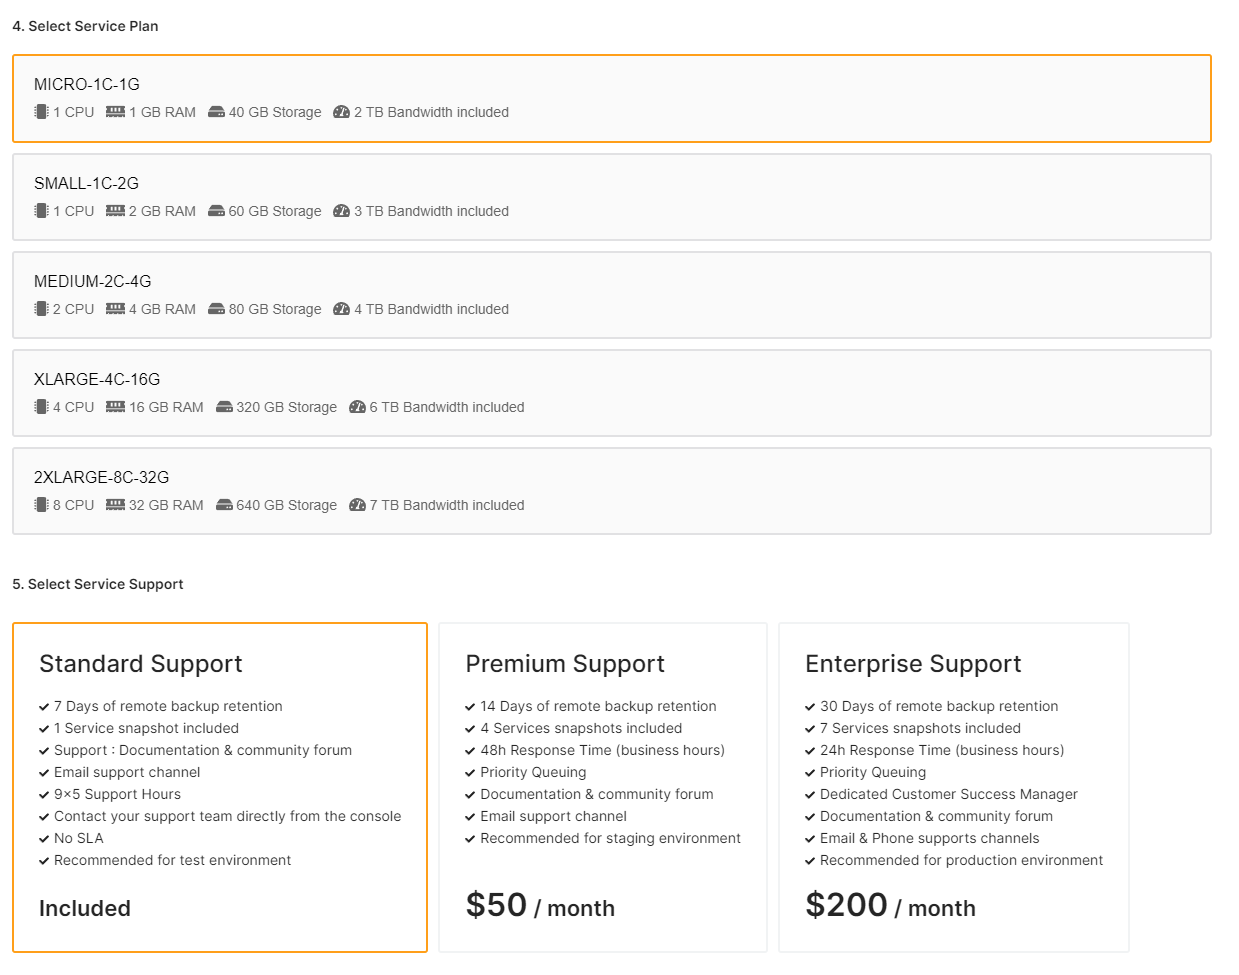The image size is (1239, 975).
Task: Click storage drive icon in MICRO-1C-1G plan
Action: coord(216,112)
